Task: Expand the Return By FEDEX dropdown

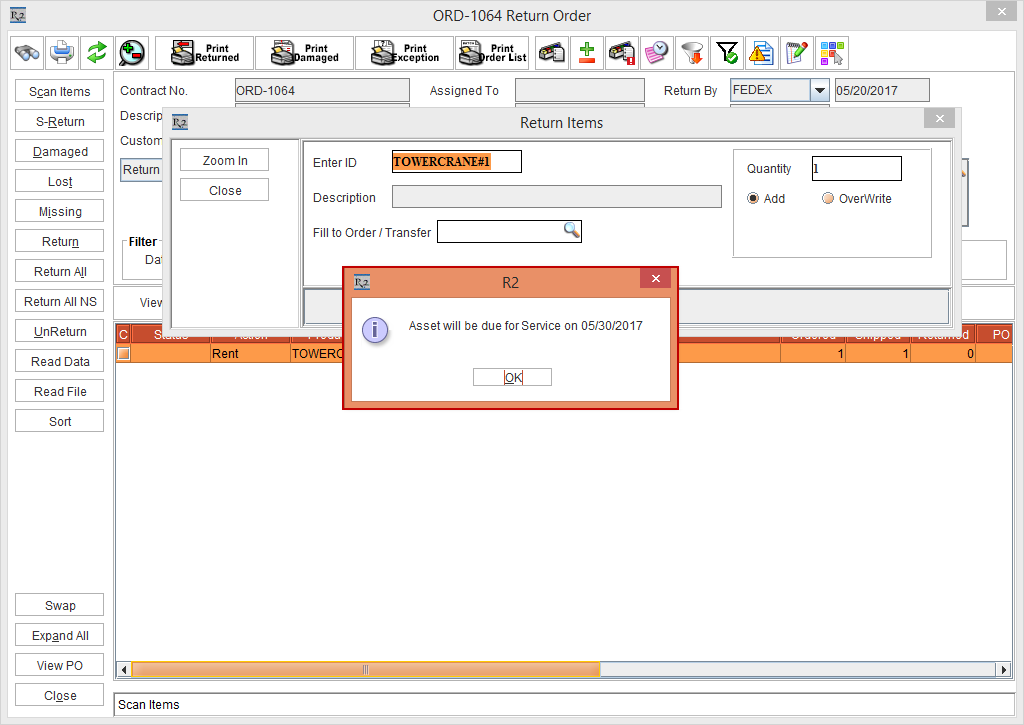Action: [x=820, y=90]
